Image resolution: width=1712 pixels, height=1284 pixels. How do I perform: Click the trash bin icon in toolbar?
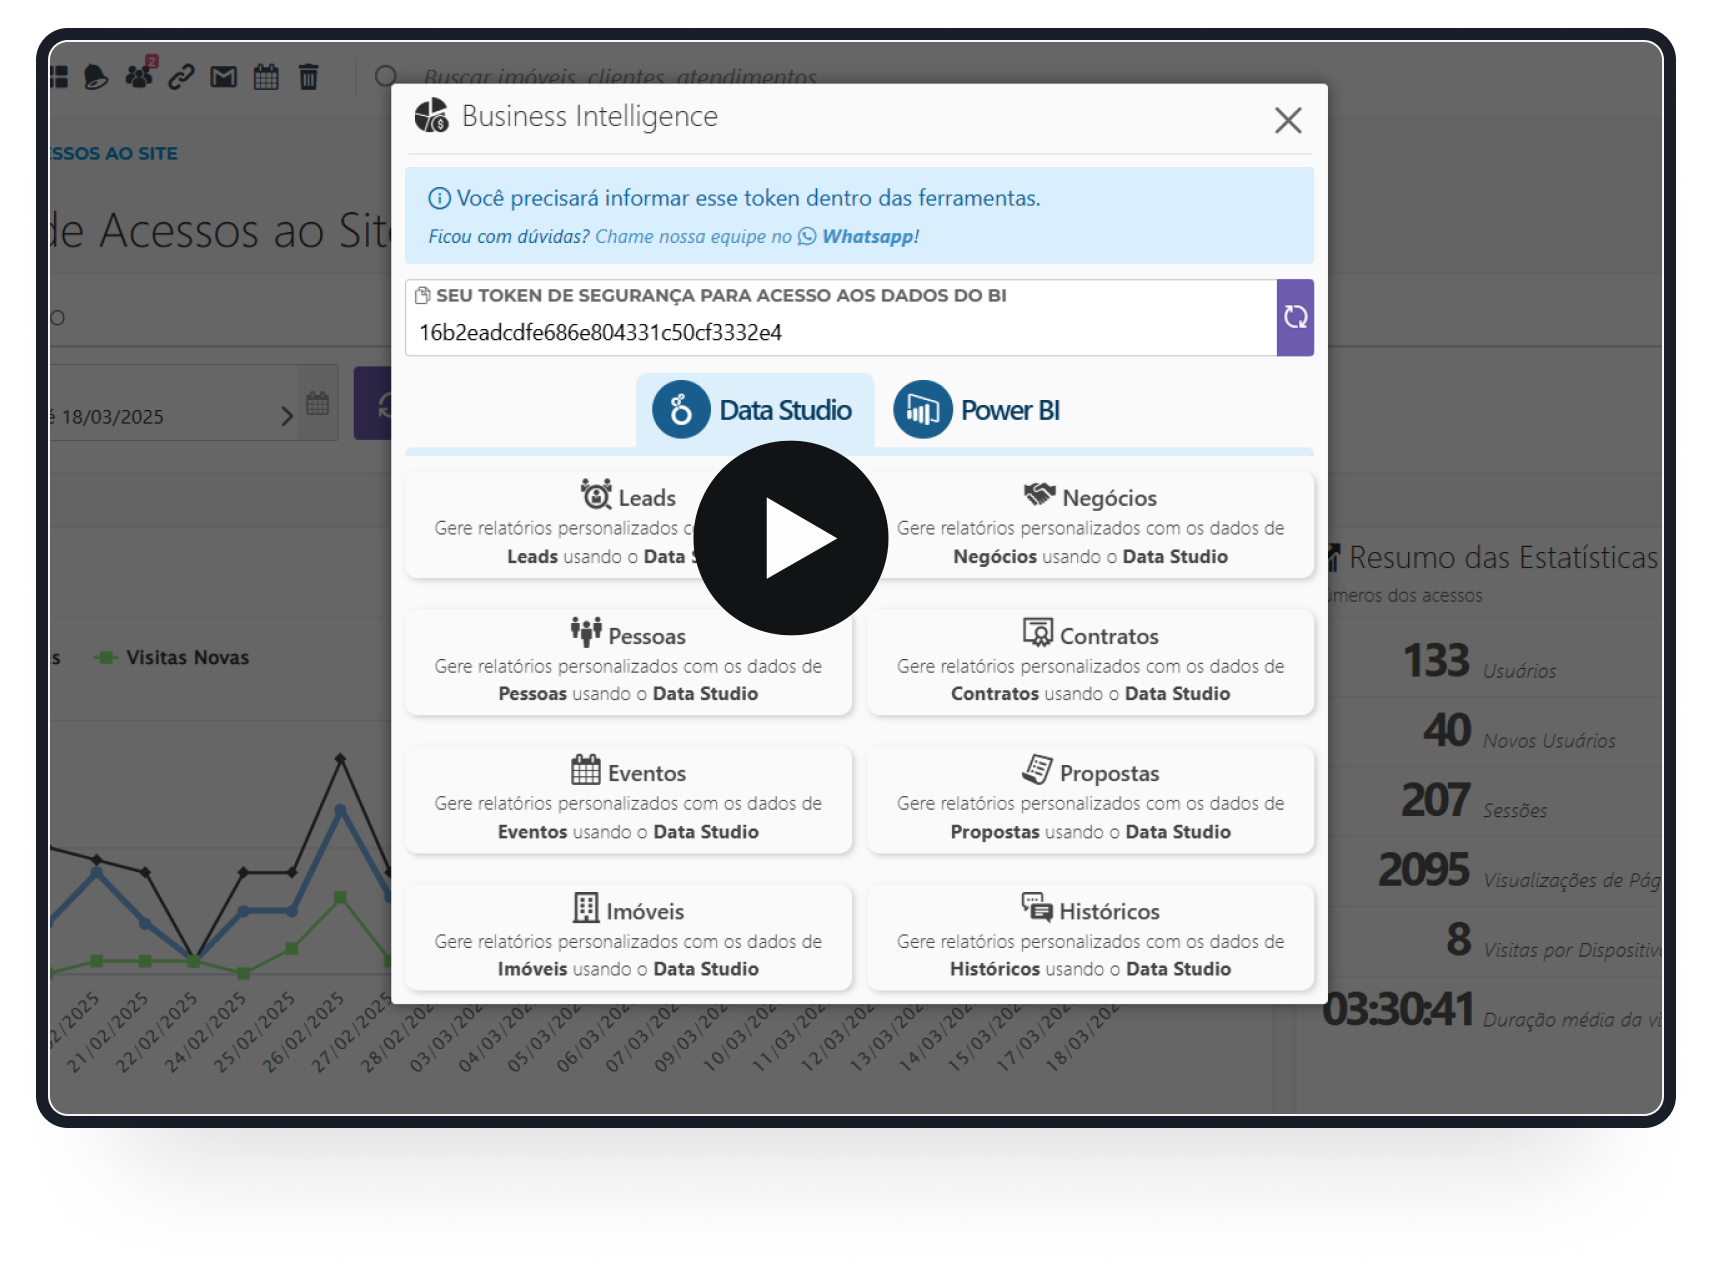coord(309,77)
